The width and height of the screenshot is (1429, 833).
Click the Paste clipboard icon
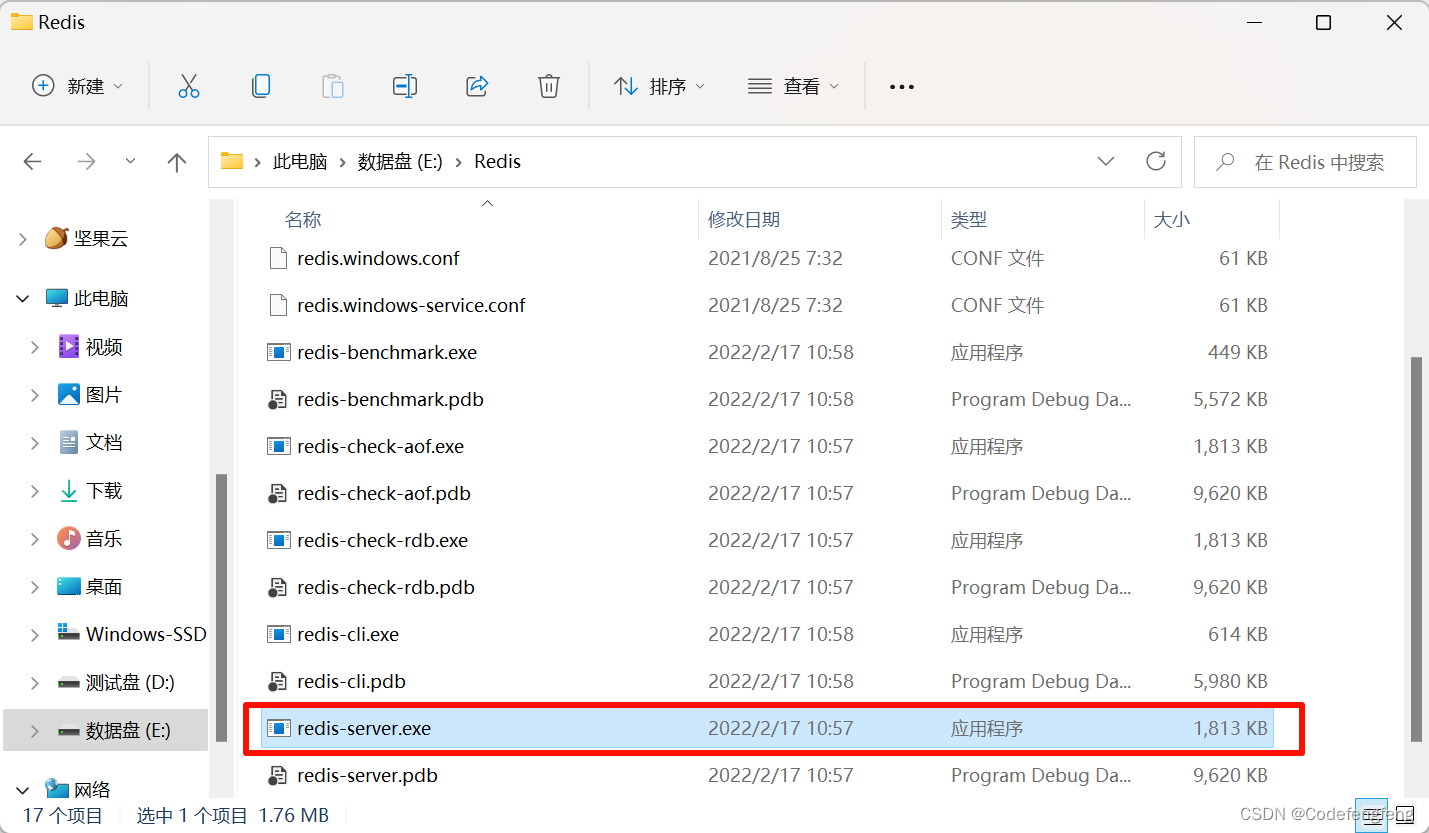pos(333,86)
